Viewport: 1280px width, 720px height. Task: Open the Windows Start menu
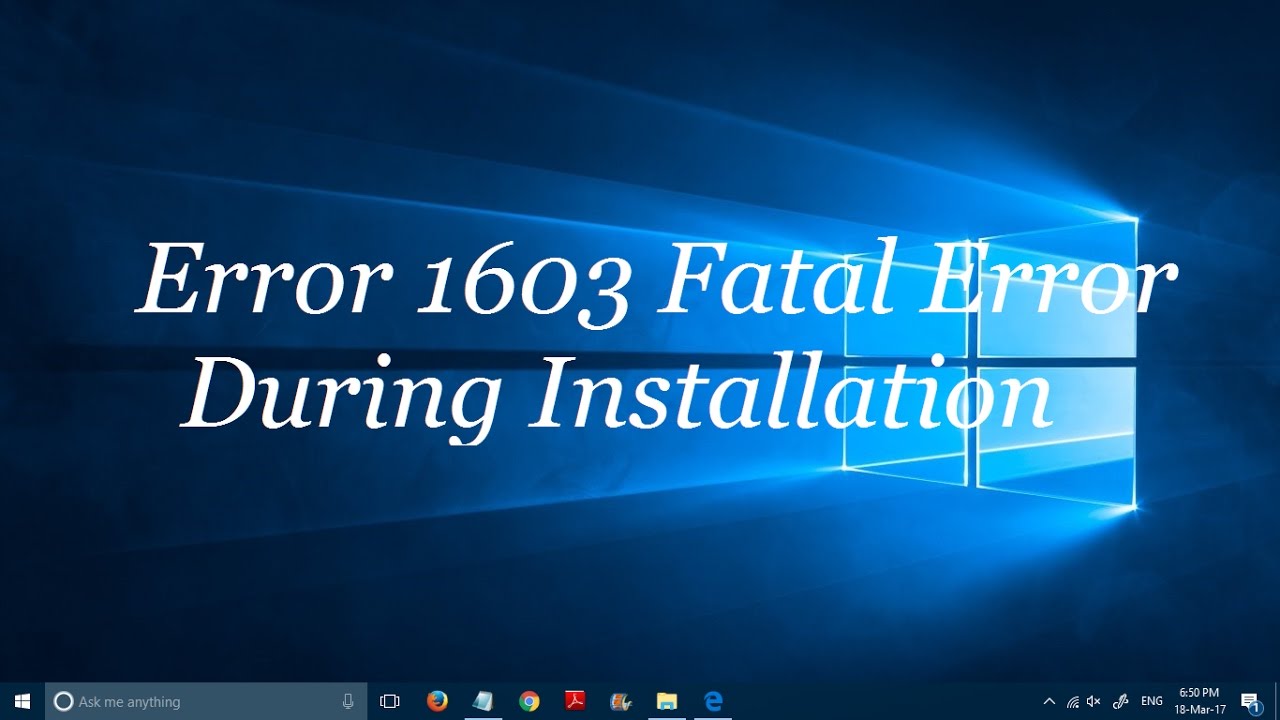(x=22, y=701)
